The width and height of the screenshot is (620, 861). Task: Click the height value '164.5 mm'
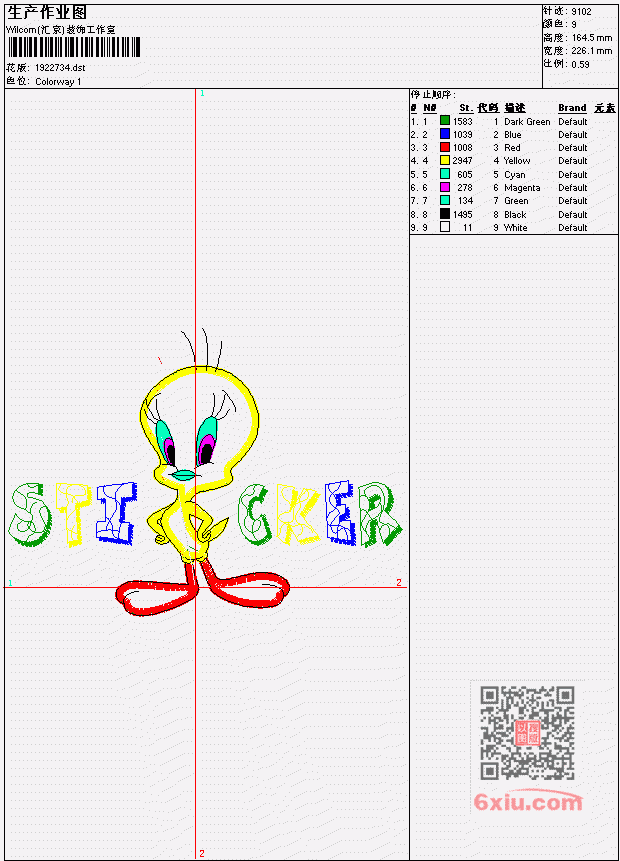tap(591, 38)
